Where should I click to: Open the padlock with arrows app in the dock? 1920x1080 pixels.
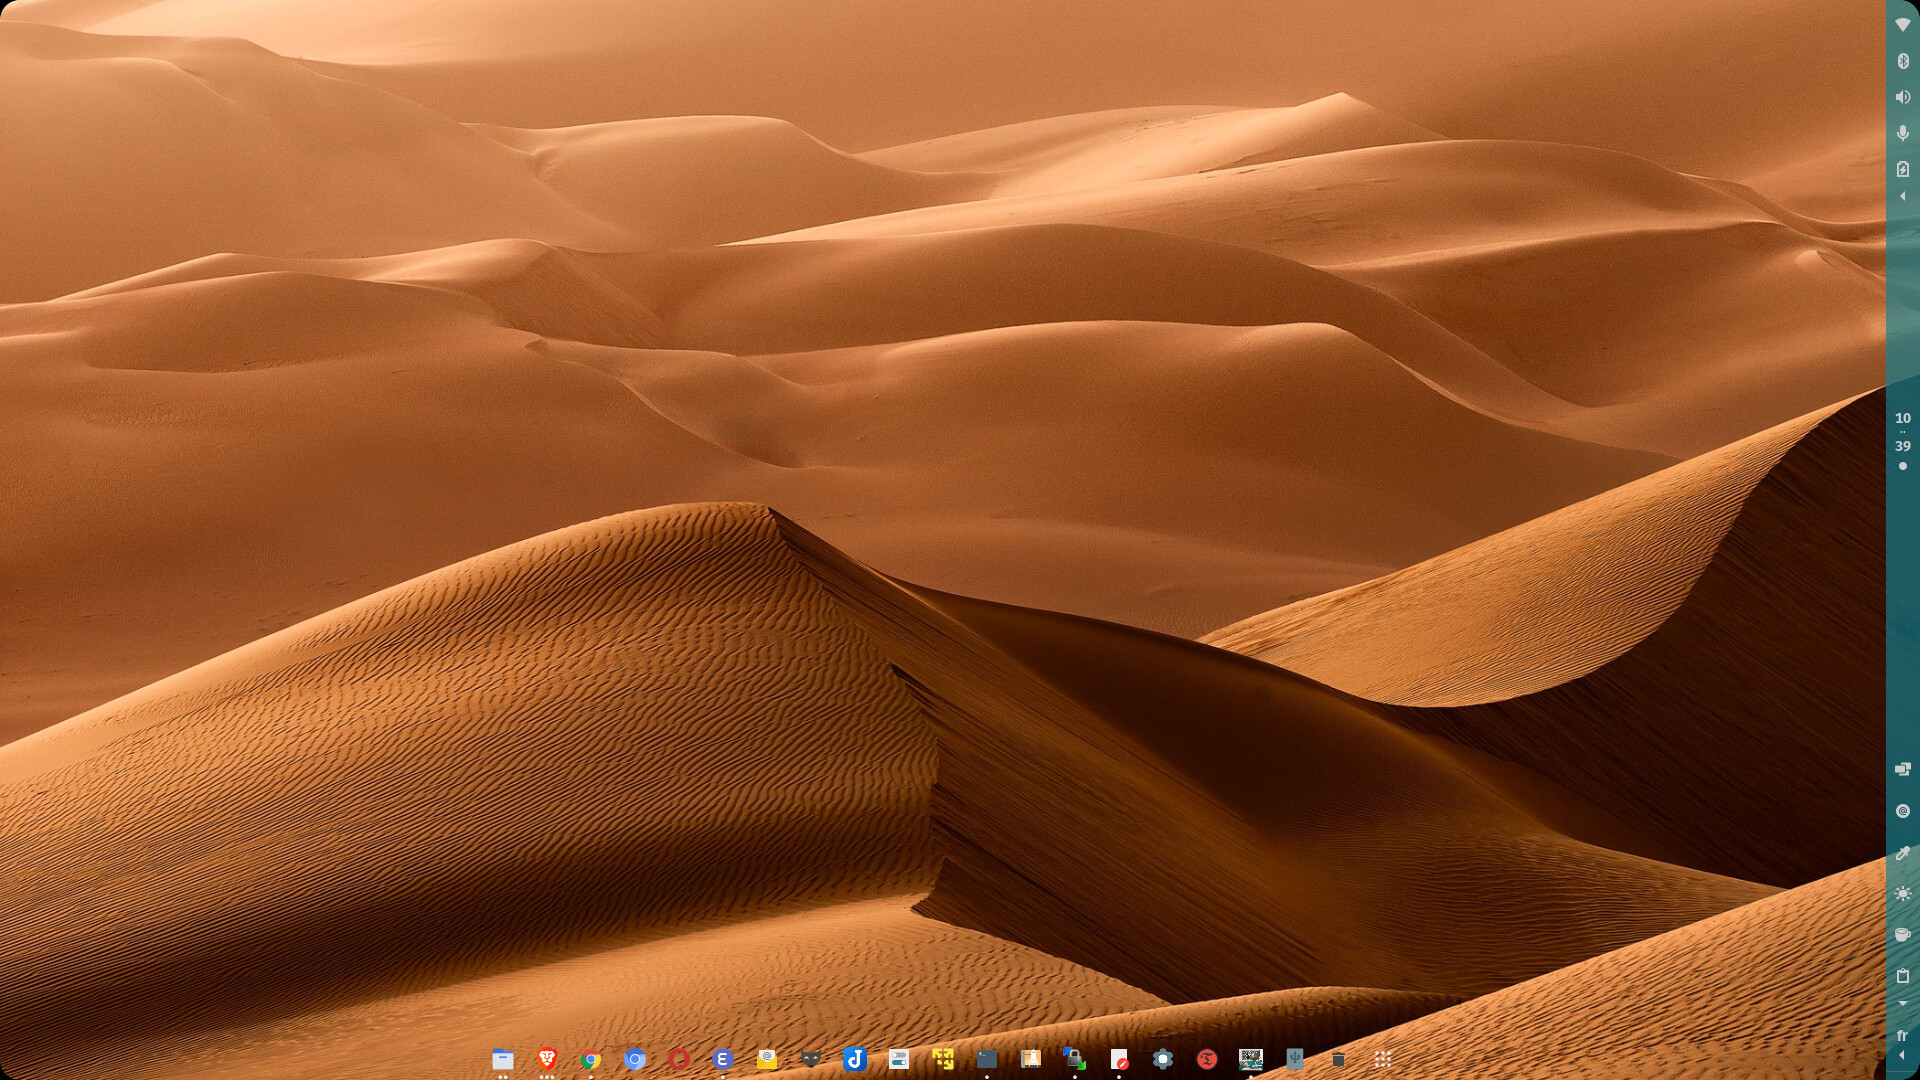coord(1075,1059)
